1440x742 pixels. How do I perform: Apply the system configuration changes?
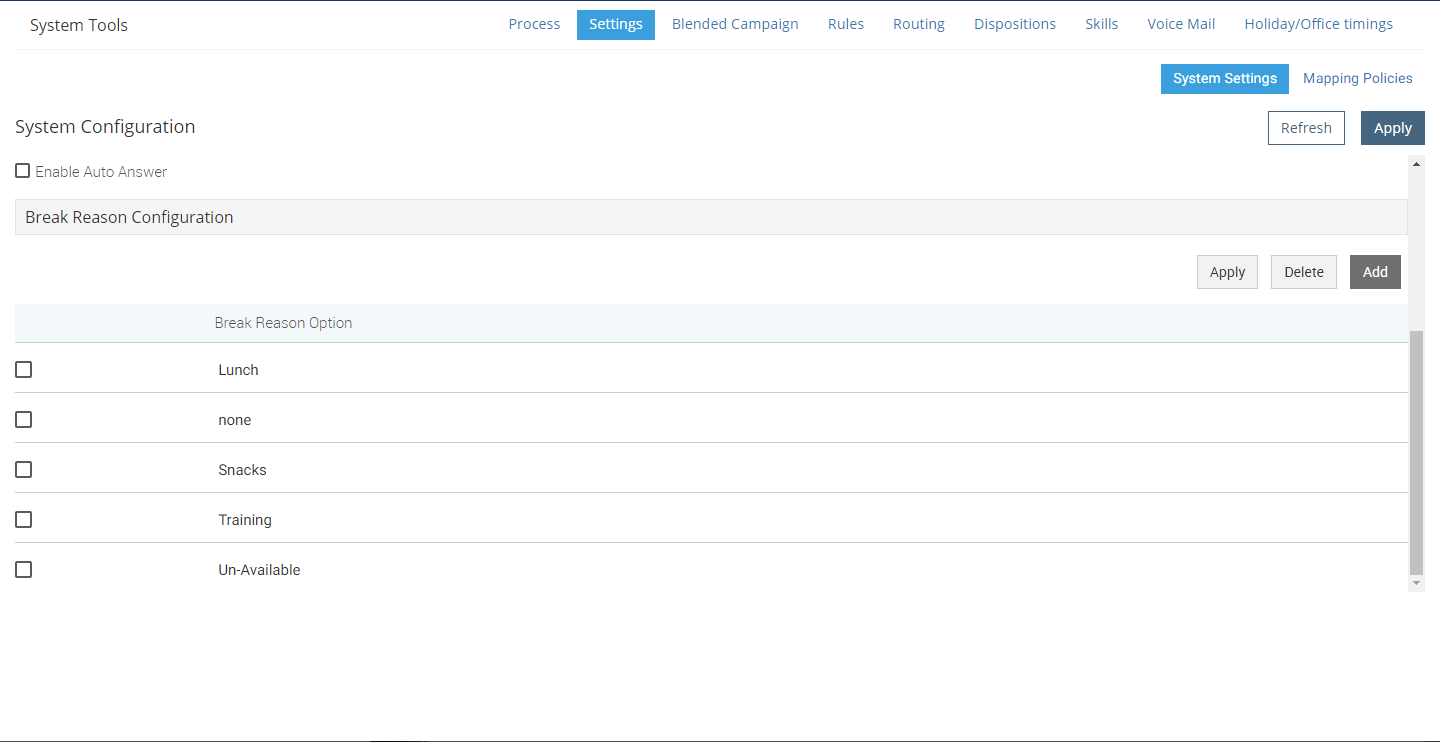[1392, 127]
